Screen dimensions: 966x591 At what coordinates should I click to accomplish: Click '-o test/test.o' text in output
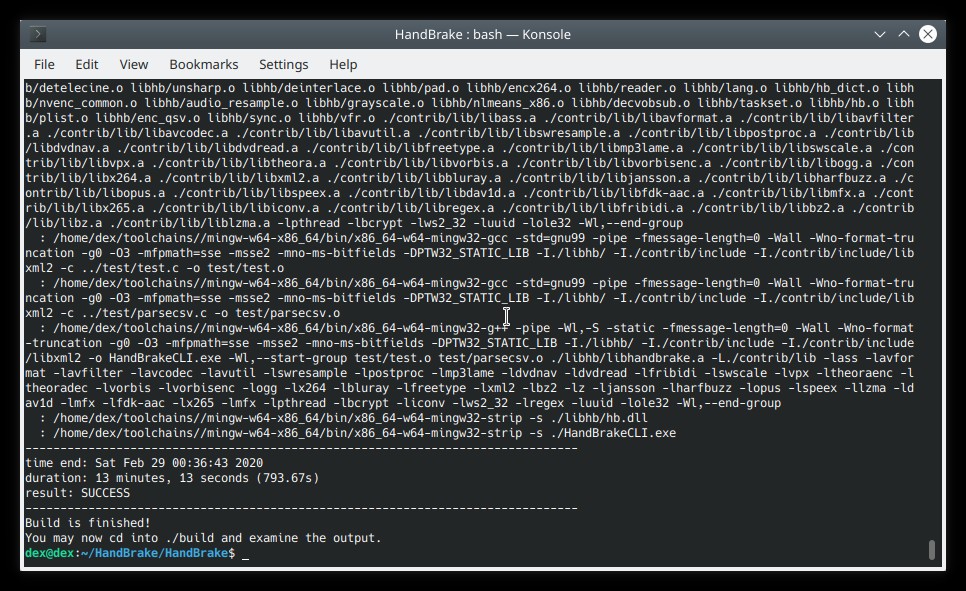tap(235, 268)
